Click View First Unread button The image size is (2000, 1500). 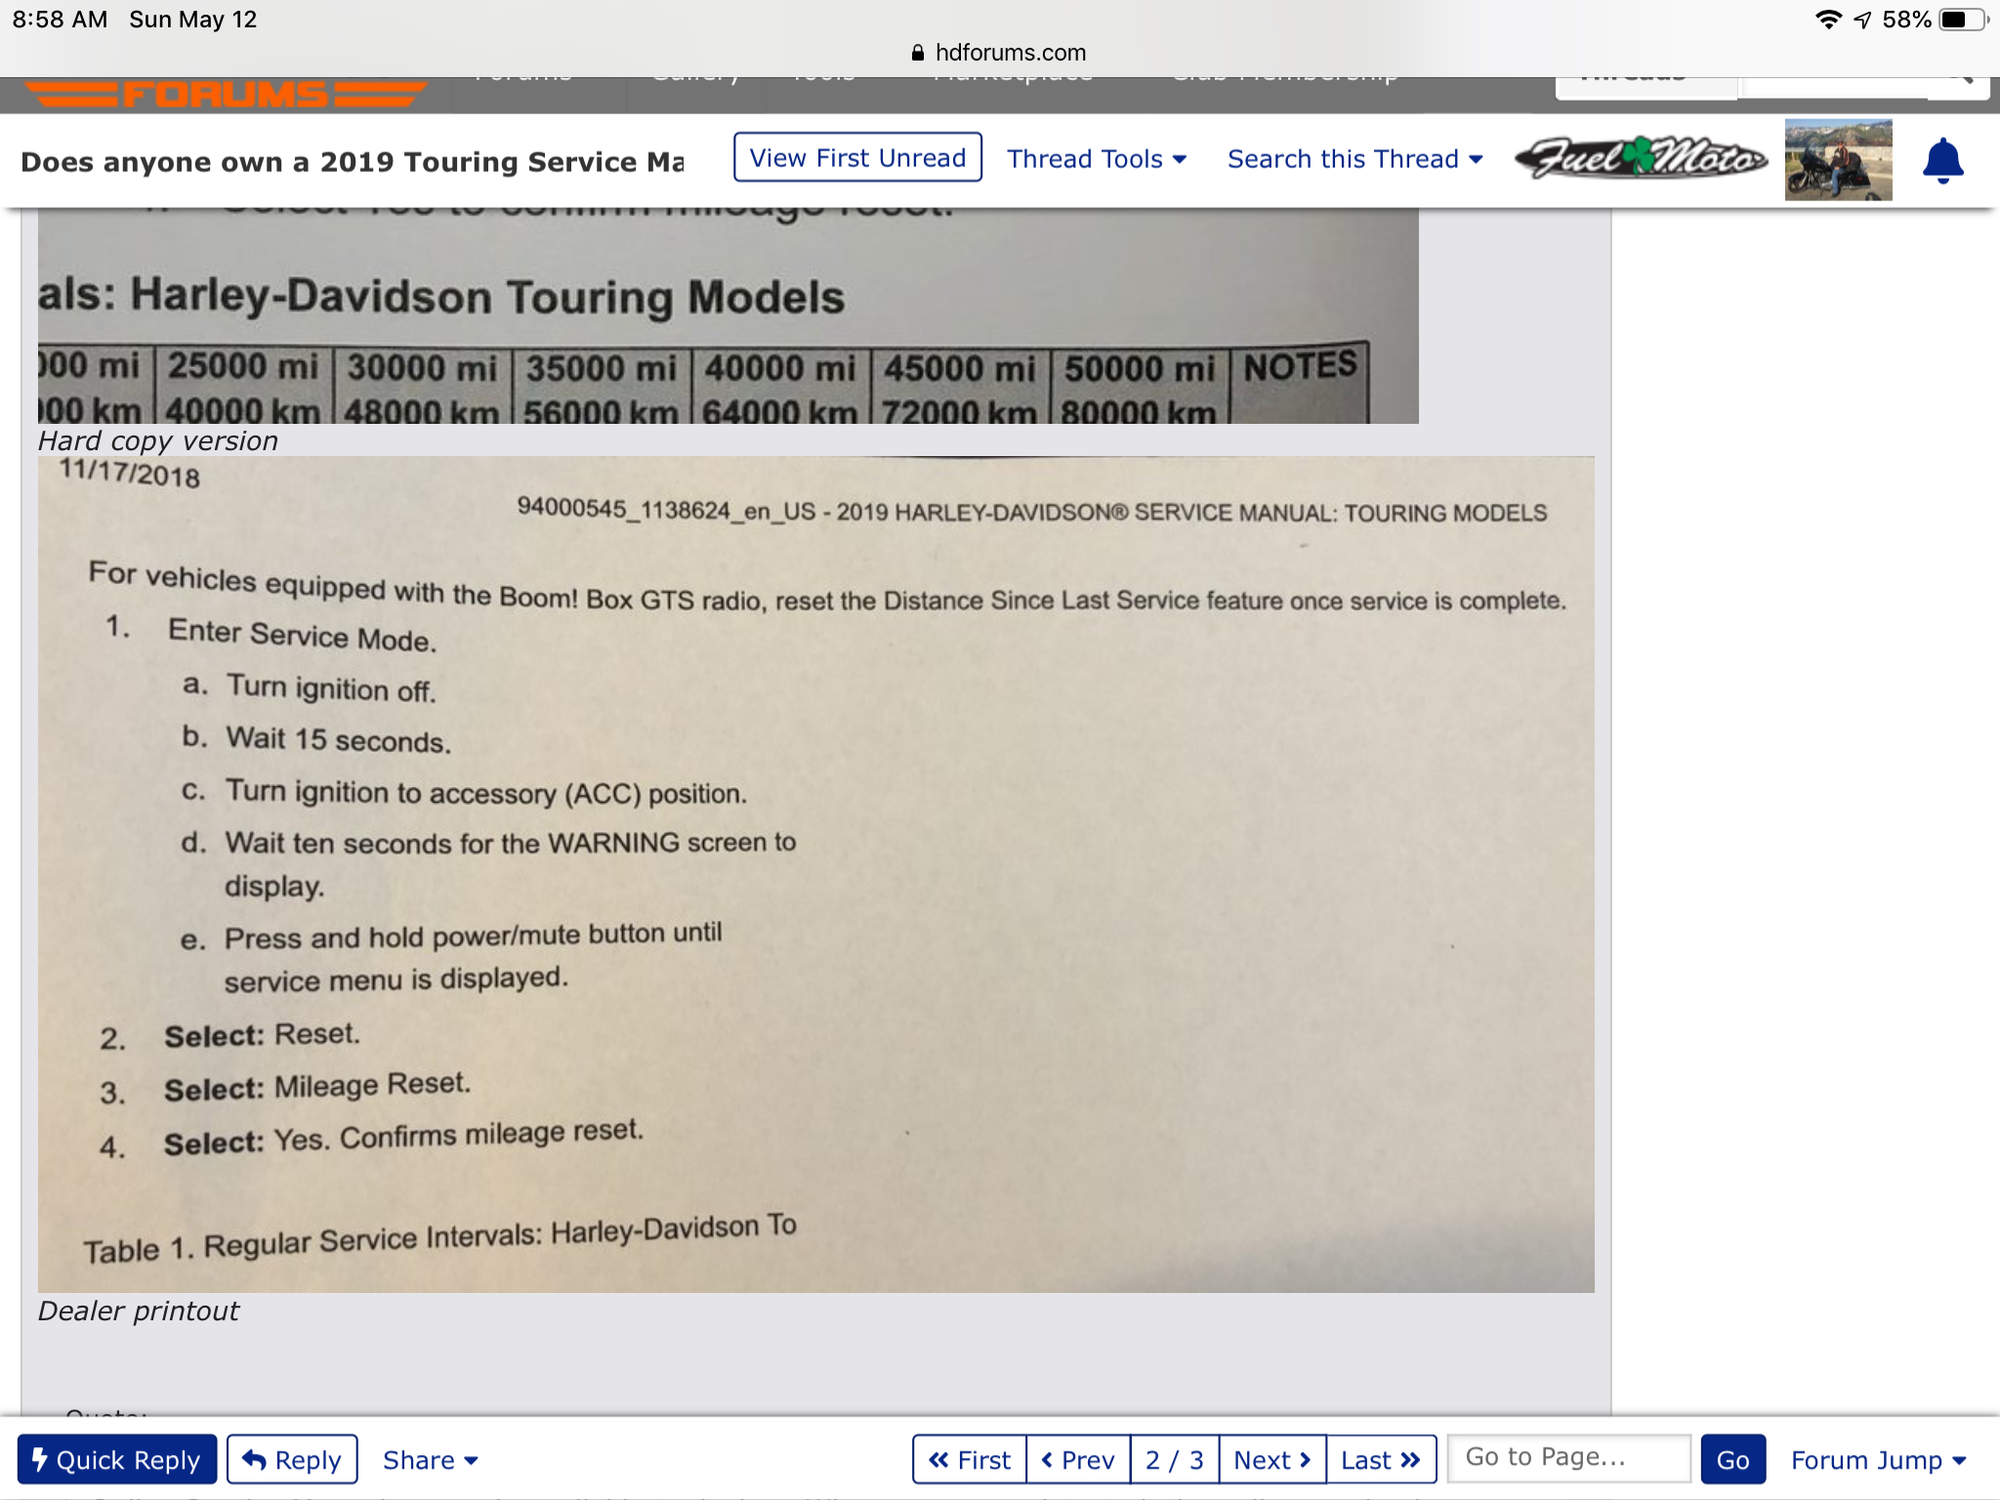pos(857,158)
